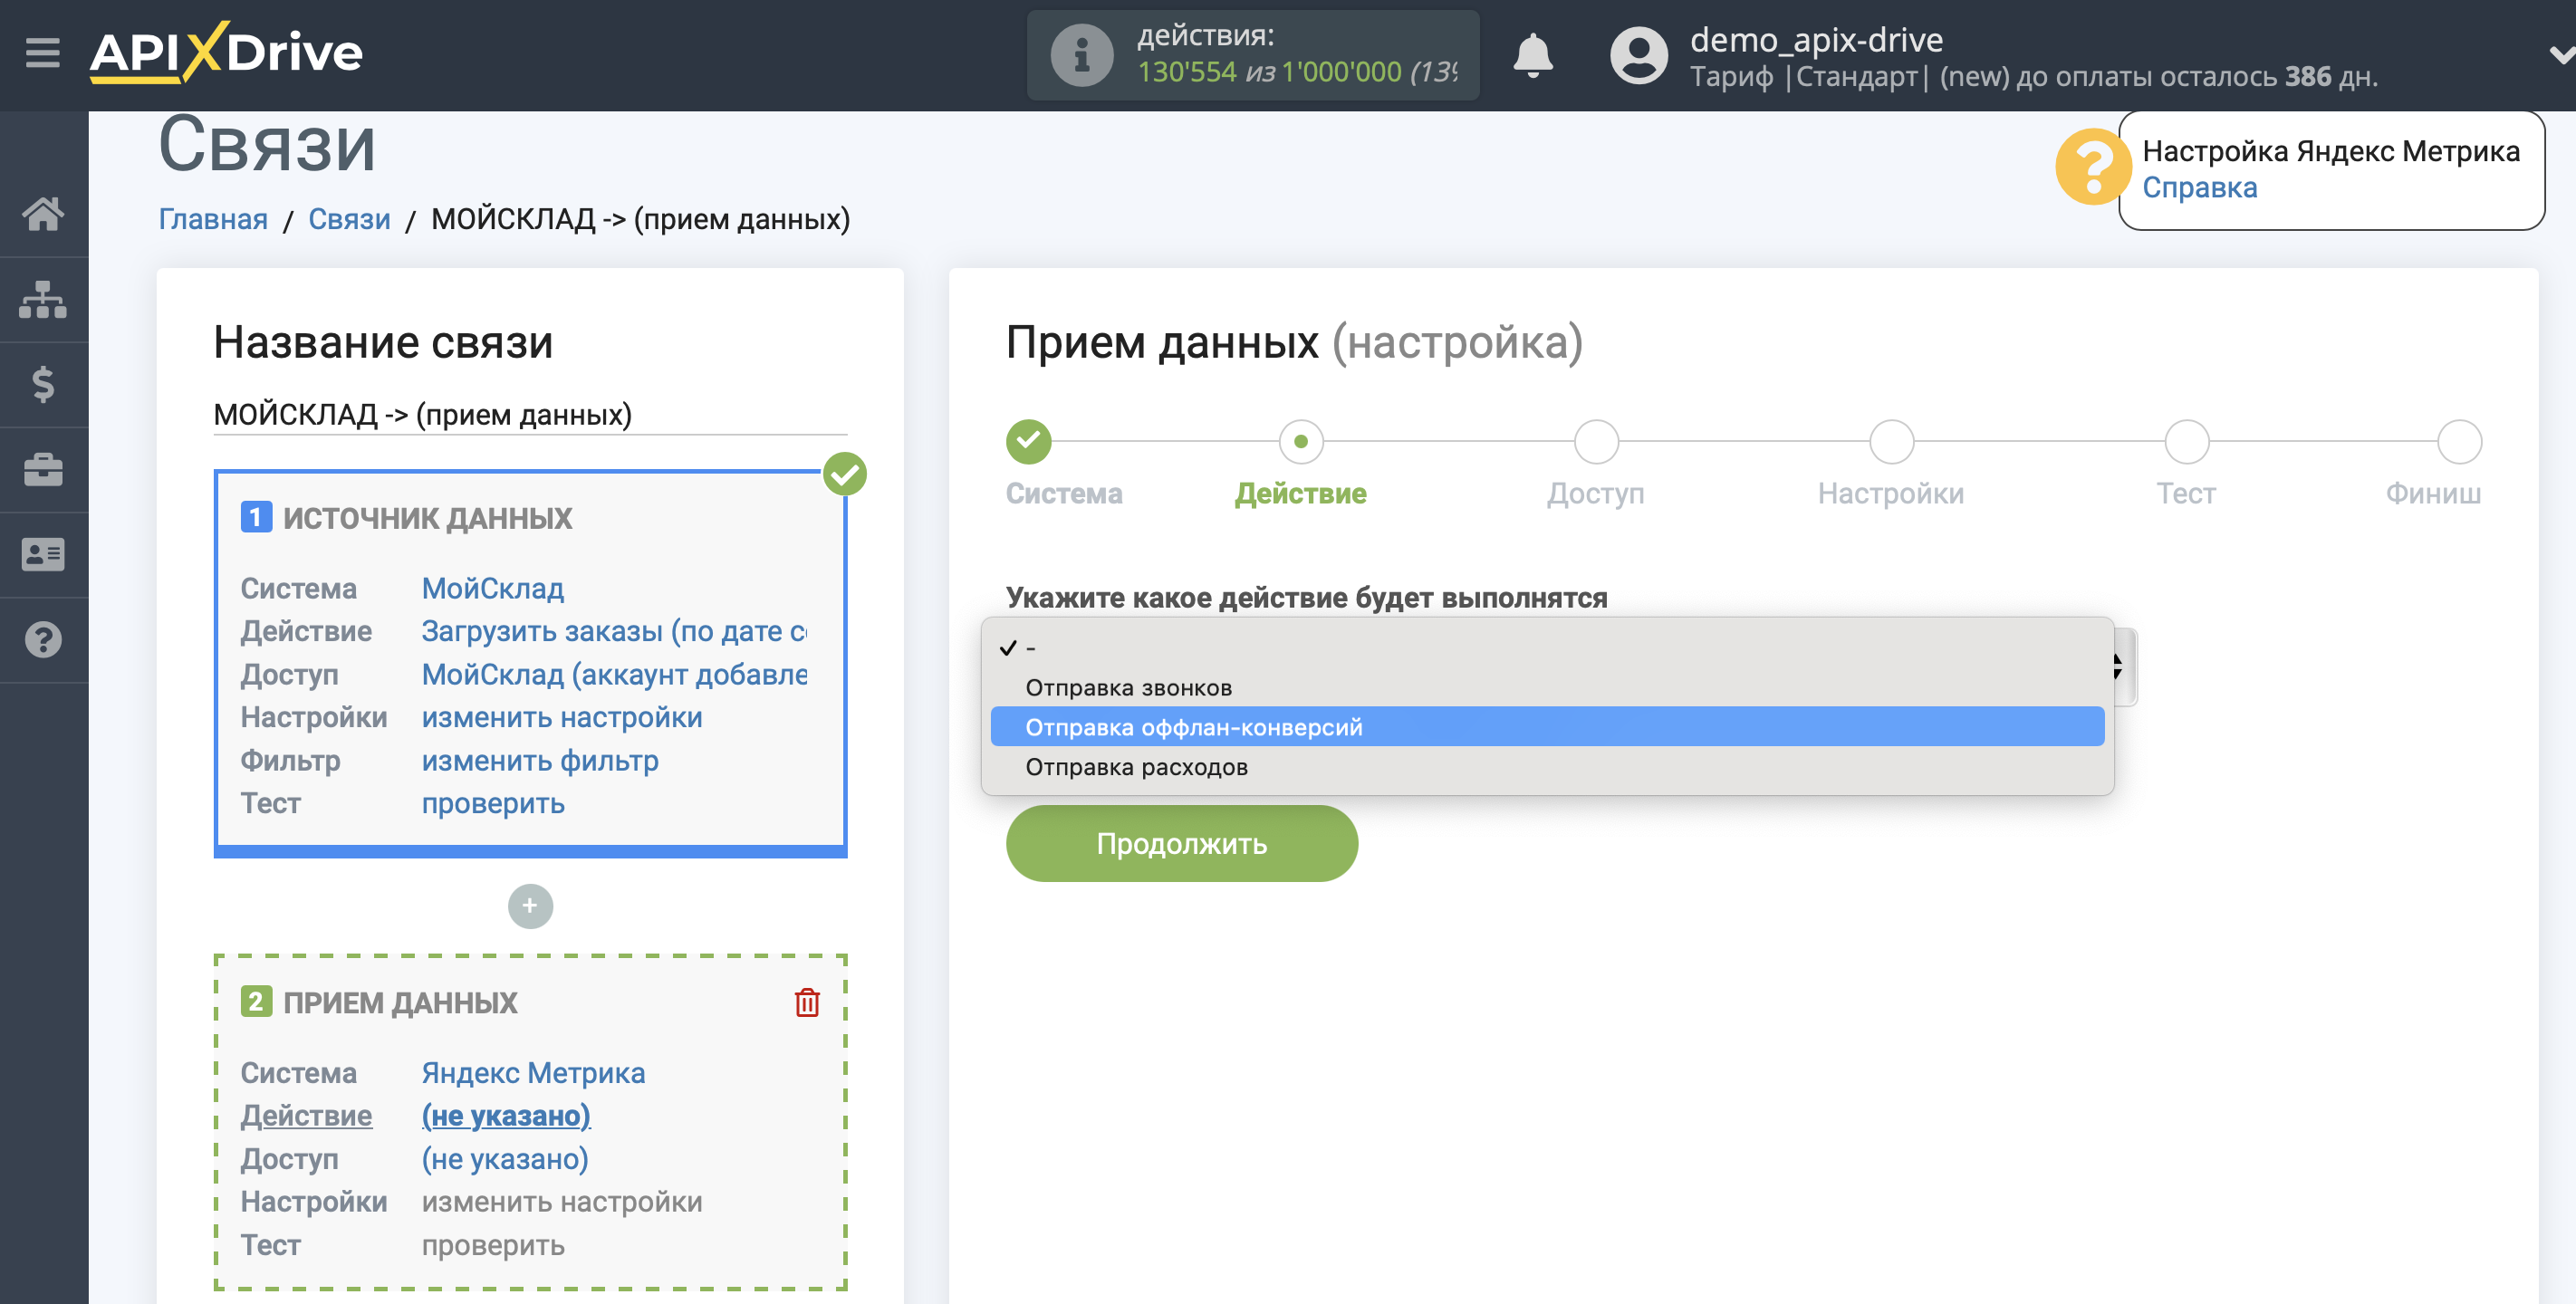The image size is (2576, 1304).
Task: Click receiver изменить настройки text
Action: (x=562, y=1201)
